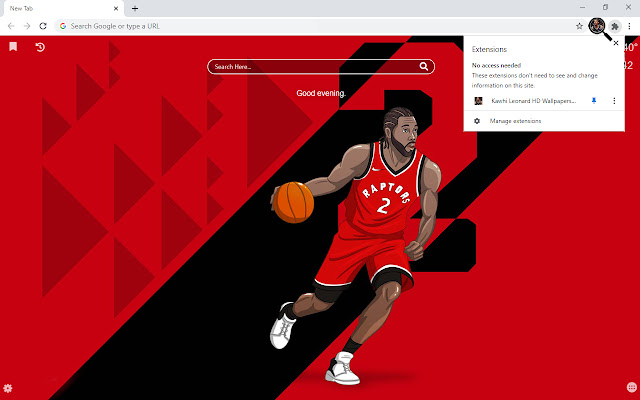Open apps grid icon on the new tab page

click(x=631, y=387)
